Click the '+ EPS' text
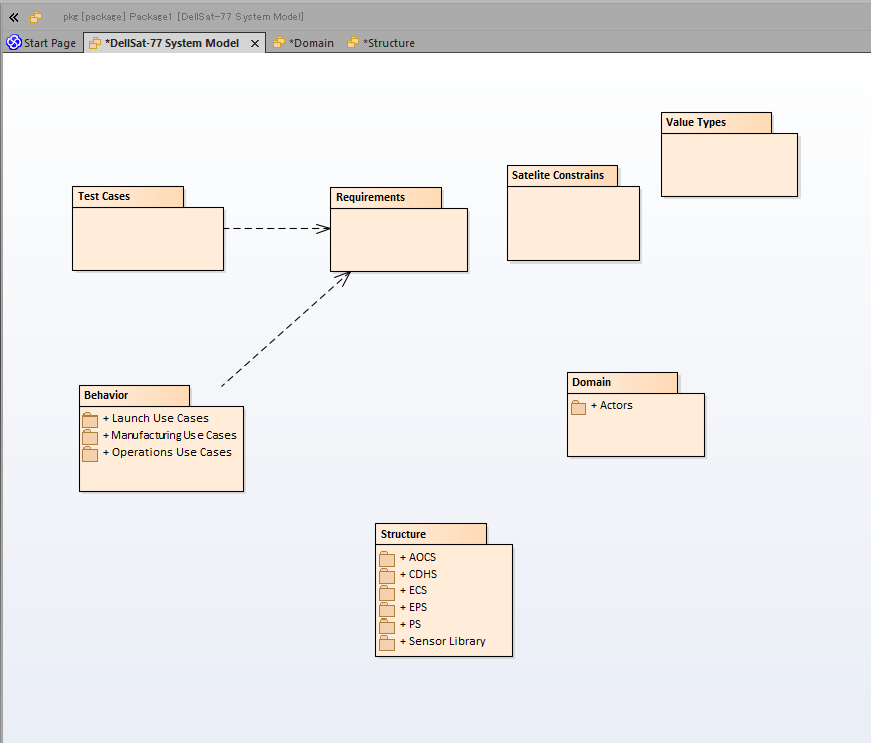871x743 pixels. (413, 608)
